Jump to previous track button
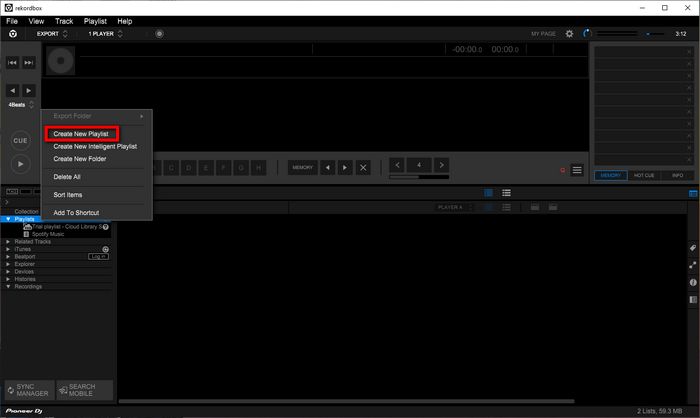 pos(12,63)
